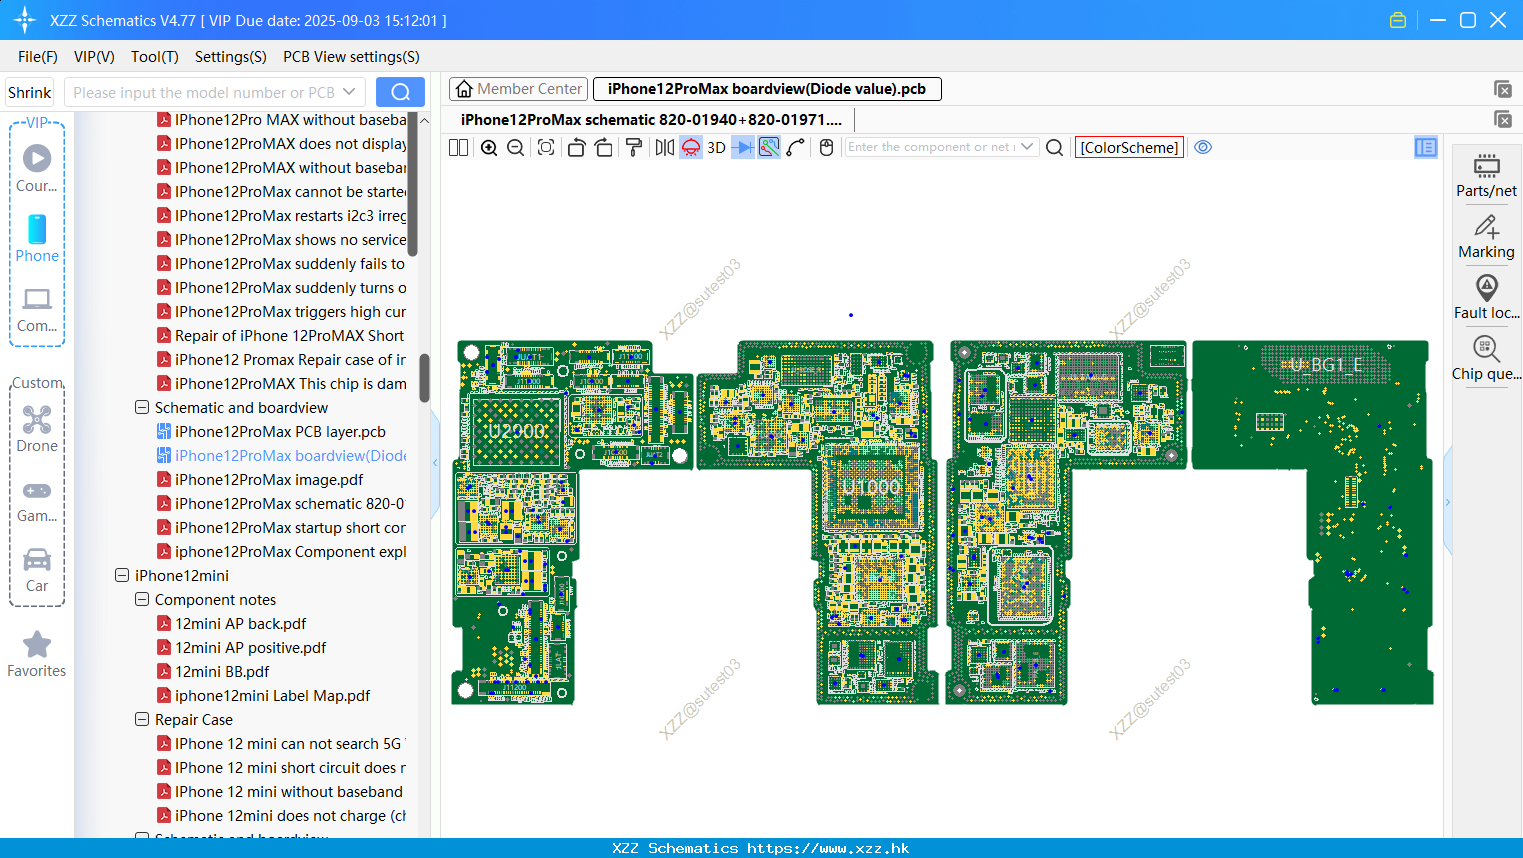
Task: Open PCB View settings(S) menu
Action: click(351, 57)
